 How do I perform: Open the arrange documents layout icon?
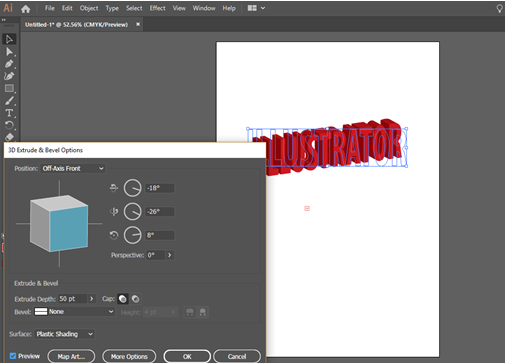(252, 8)
